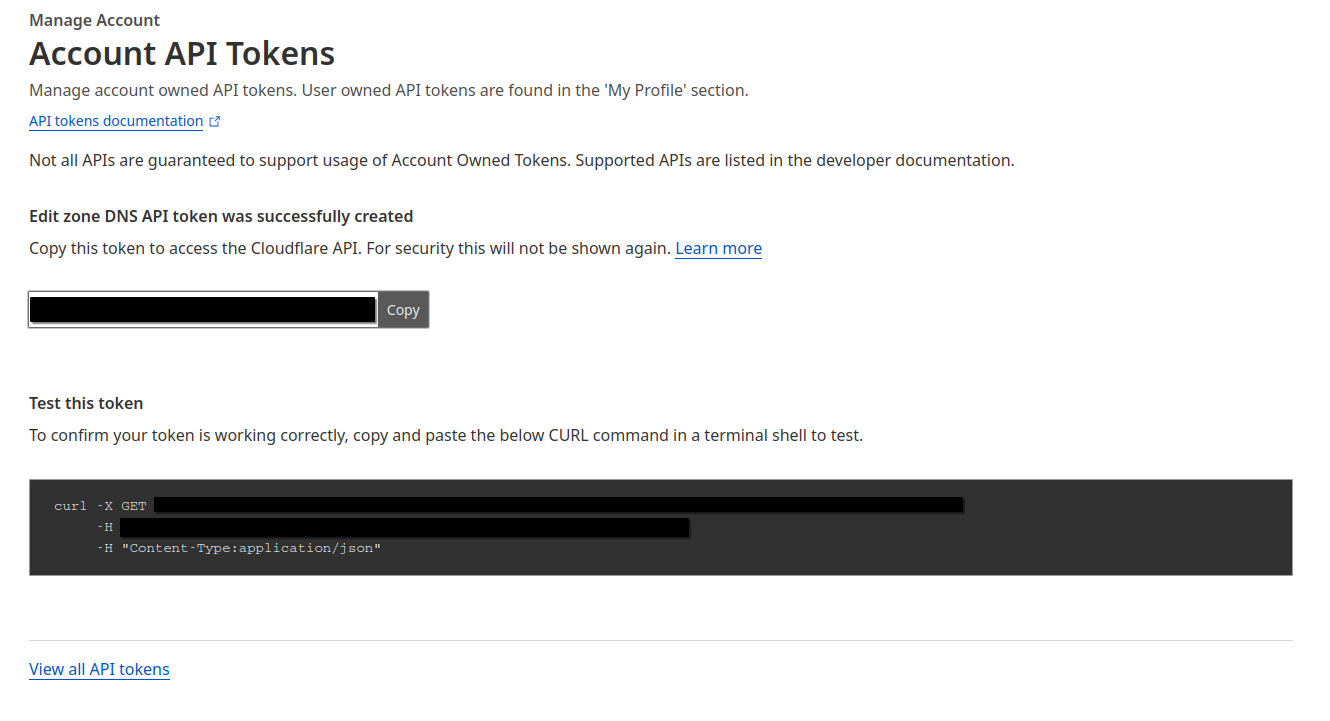Follow the Learn more link
Screen dimensions: 1330x721
[x=718, y=248]
